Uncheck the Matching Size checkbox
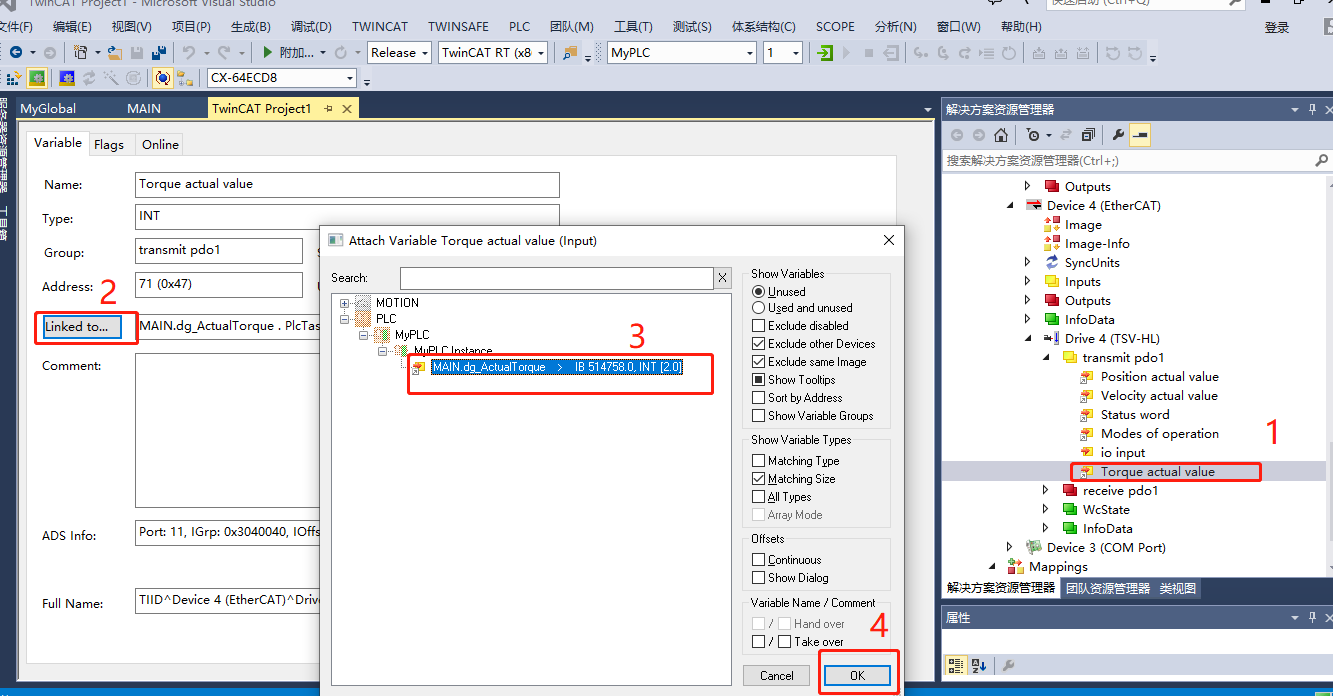 758,479
